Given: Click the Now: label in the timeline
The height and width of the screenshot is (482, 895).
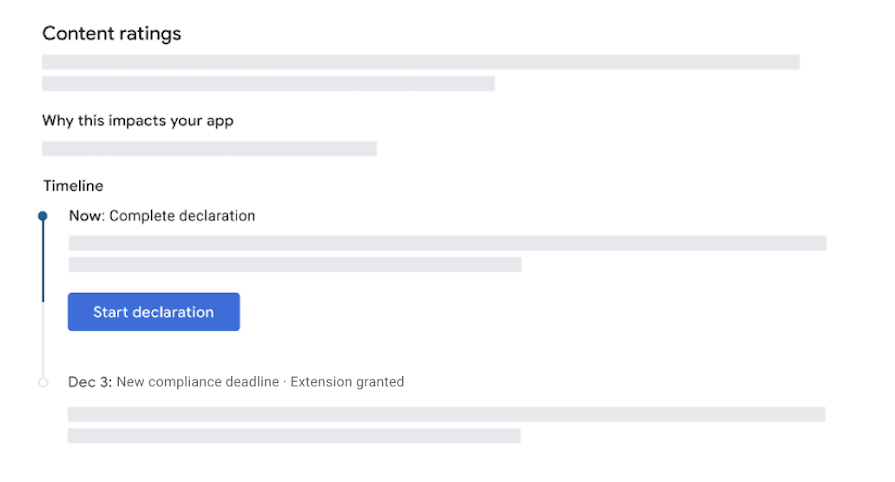Looking at the screenshot, I should [87, 215].
